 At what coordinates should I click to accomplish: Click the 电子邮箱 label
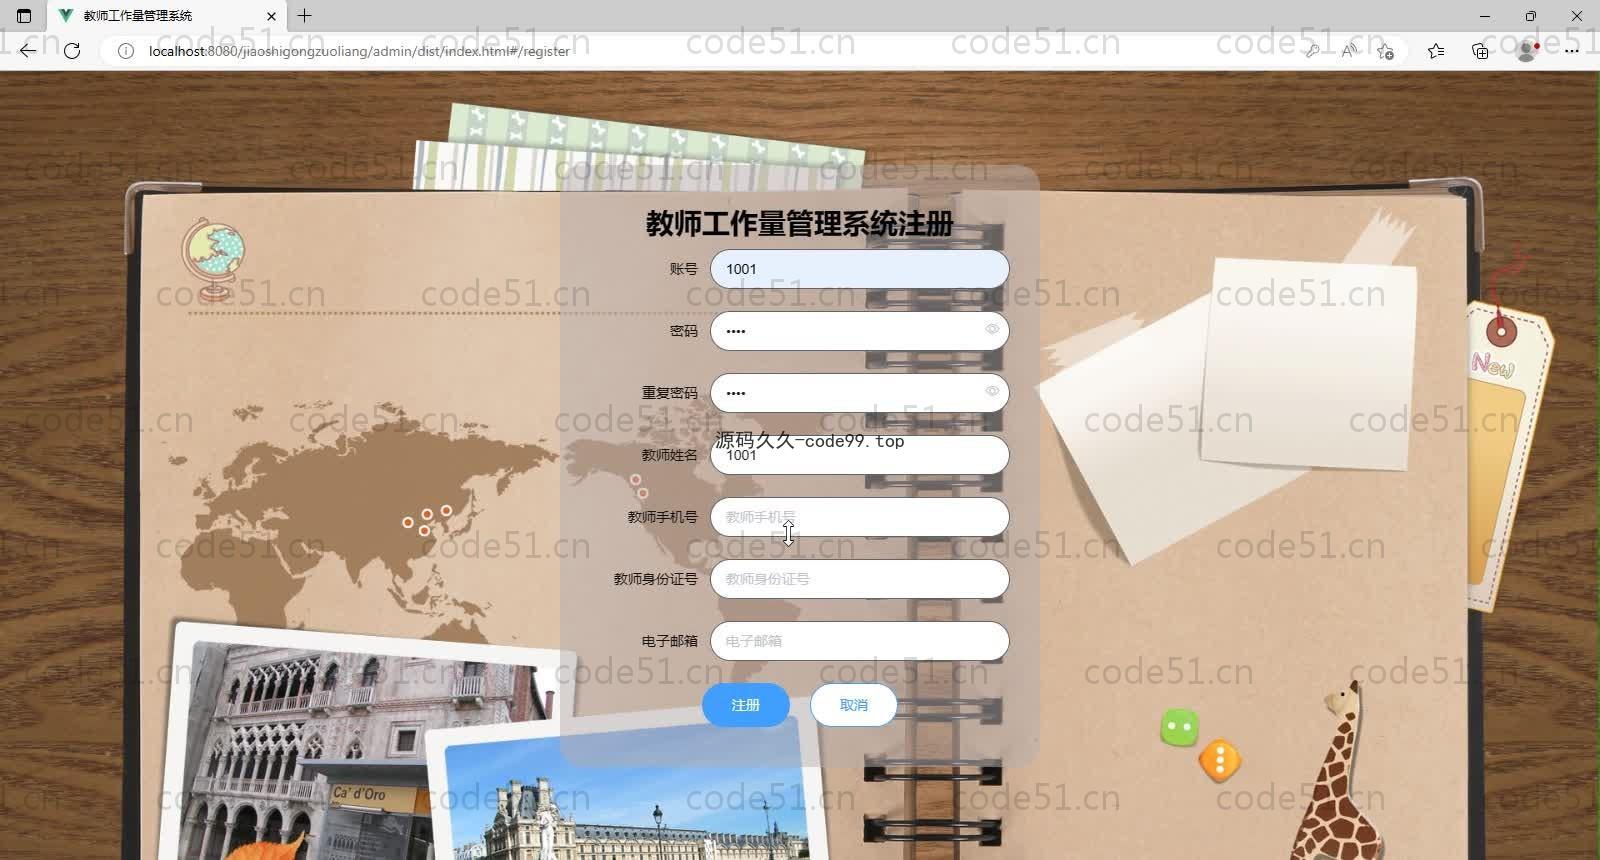coord(670,641)
